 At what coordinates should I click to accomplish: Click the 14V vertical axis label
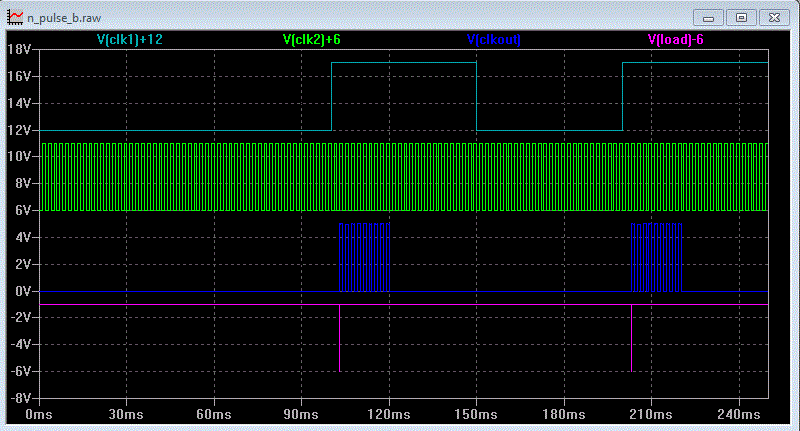click(x=19, y=104)
